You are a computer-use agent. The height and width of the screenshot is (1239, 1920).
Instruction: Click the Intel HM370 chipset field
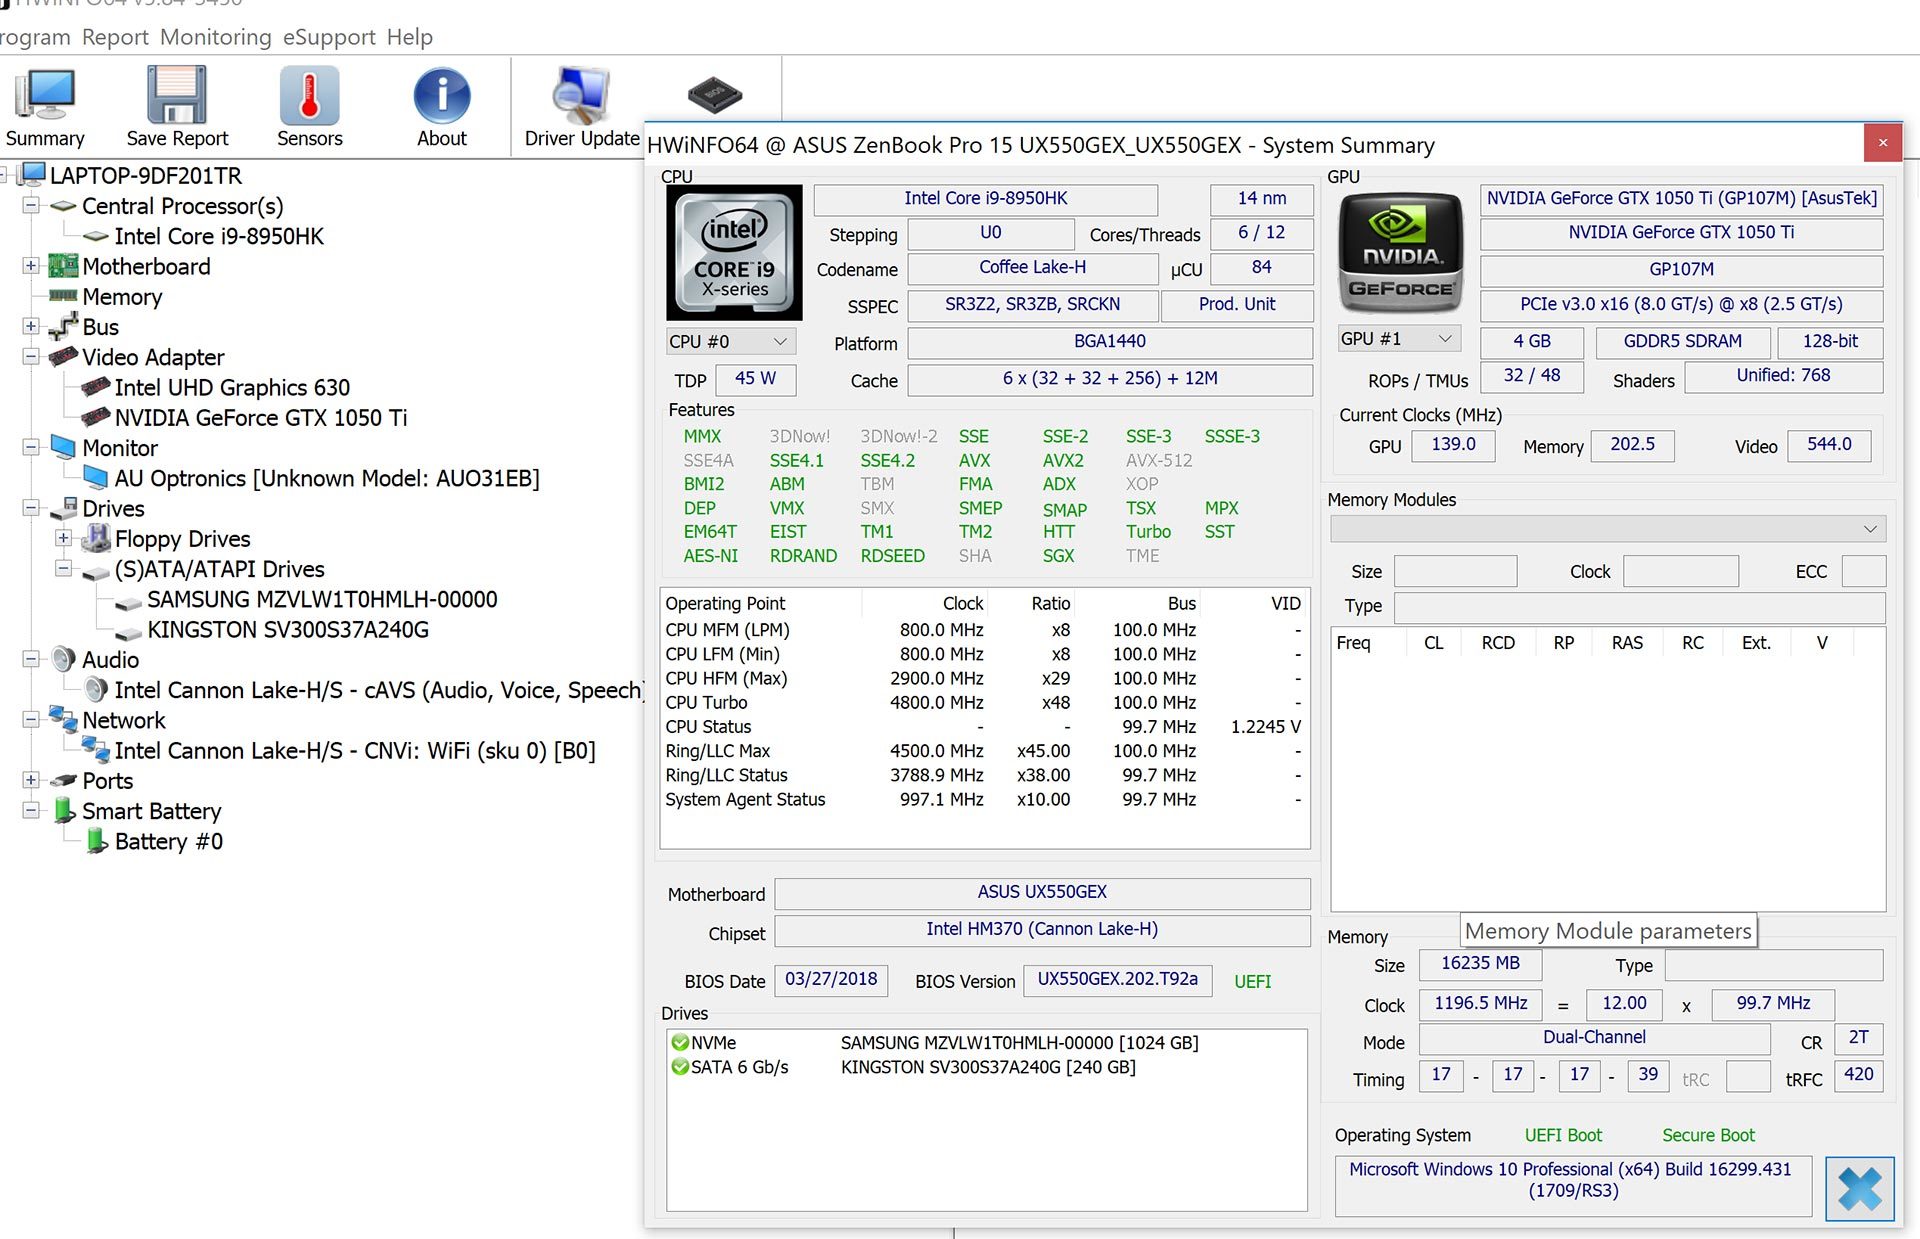click(1042, 930)
